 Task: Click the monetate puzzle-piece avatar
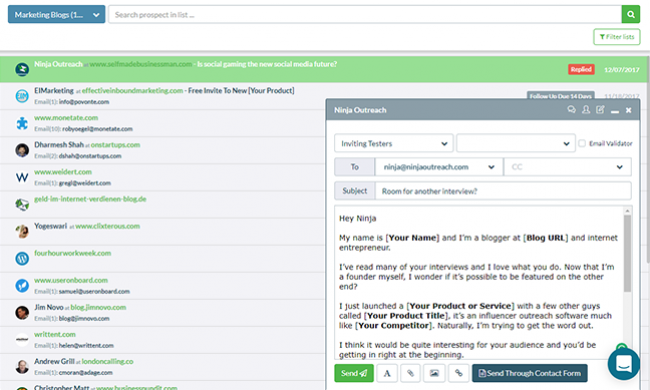tap(22, 123)
